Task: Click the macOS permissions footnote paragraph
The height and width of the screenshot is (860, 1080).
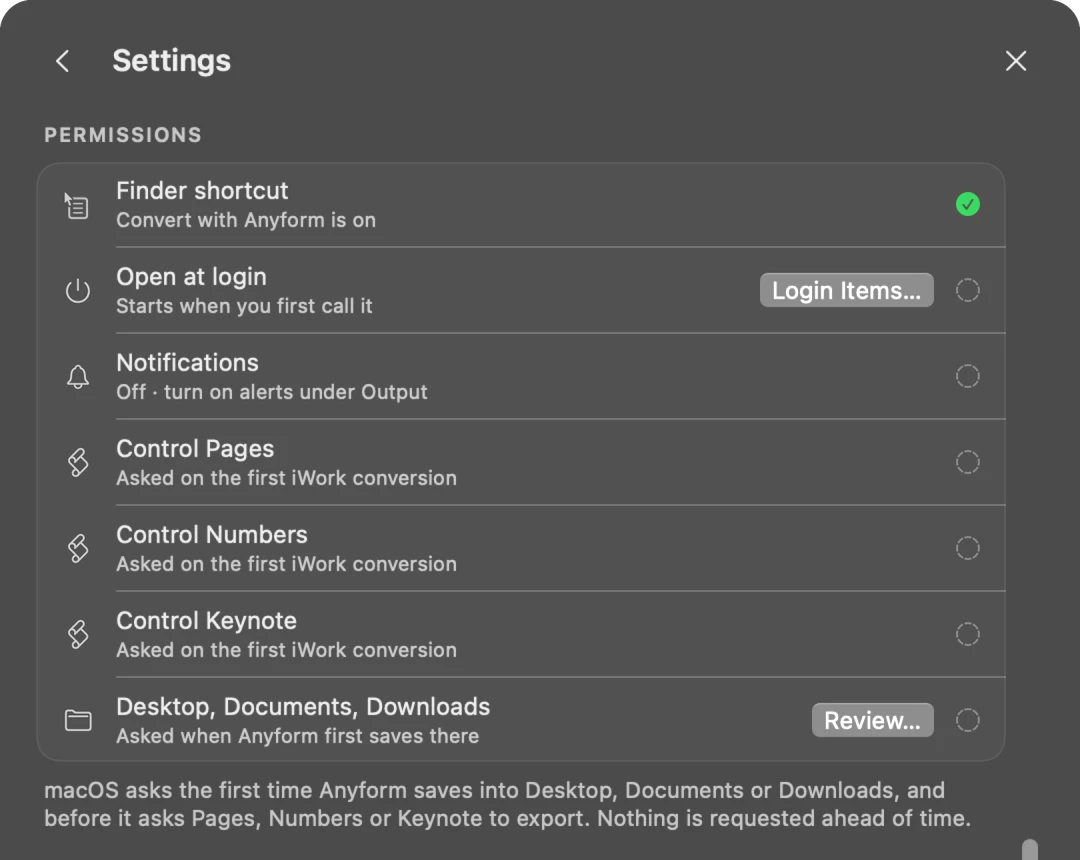Action: coord(508,804)
